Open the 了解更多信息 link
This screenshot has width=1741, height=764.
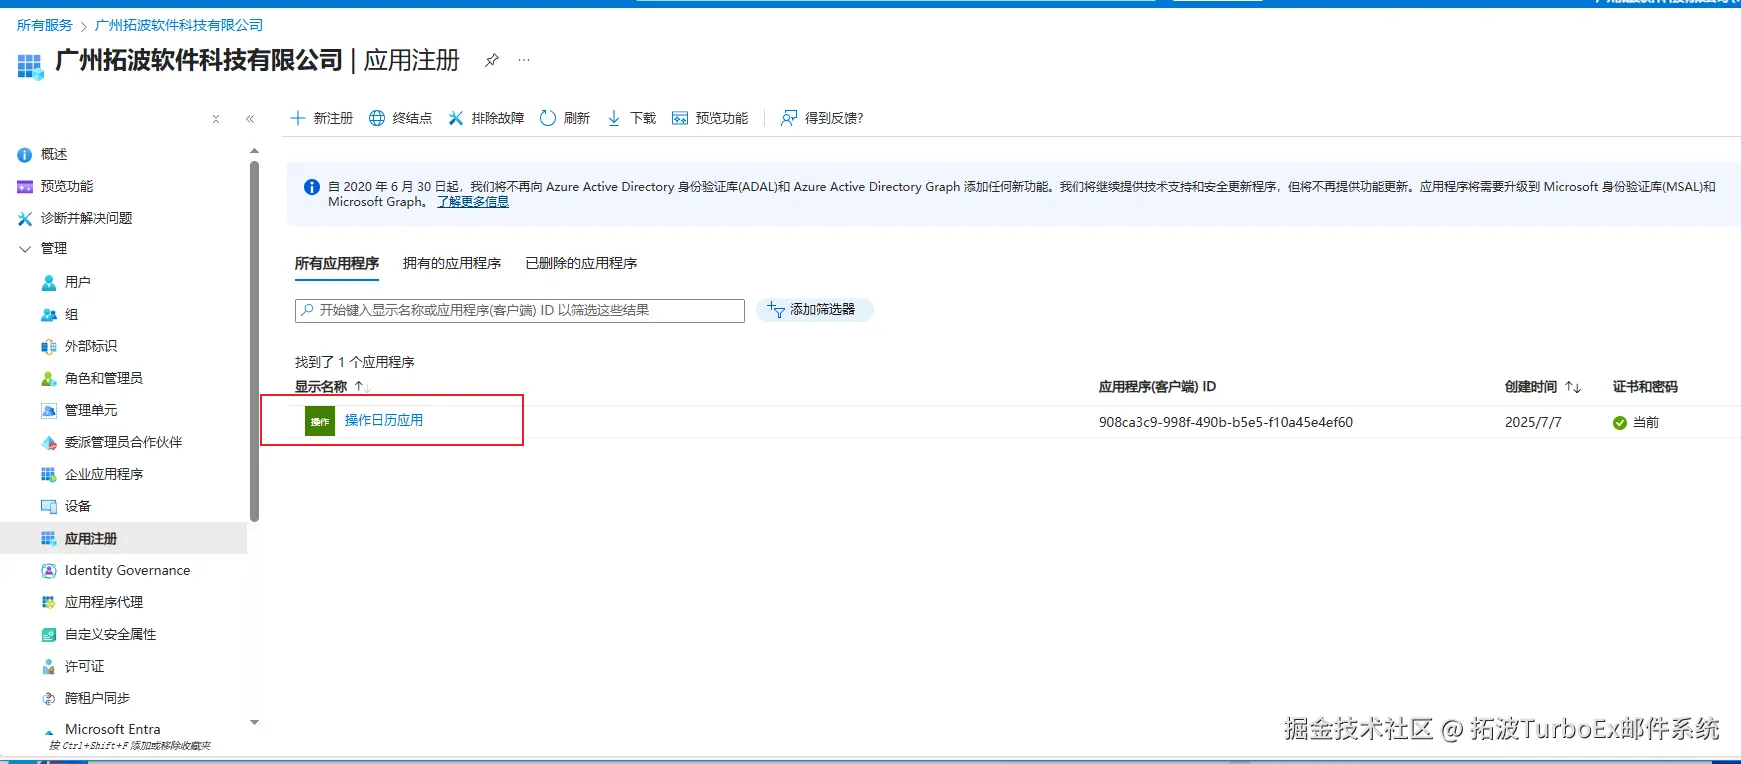tap(473, 202)
